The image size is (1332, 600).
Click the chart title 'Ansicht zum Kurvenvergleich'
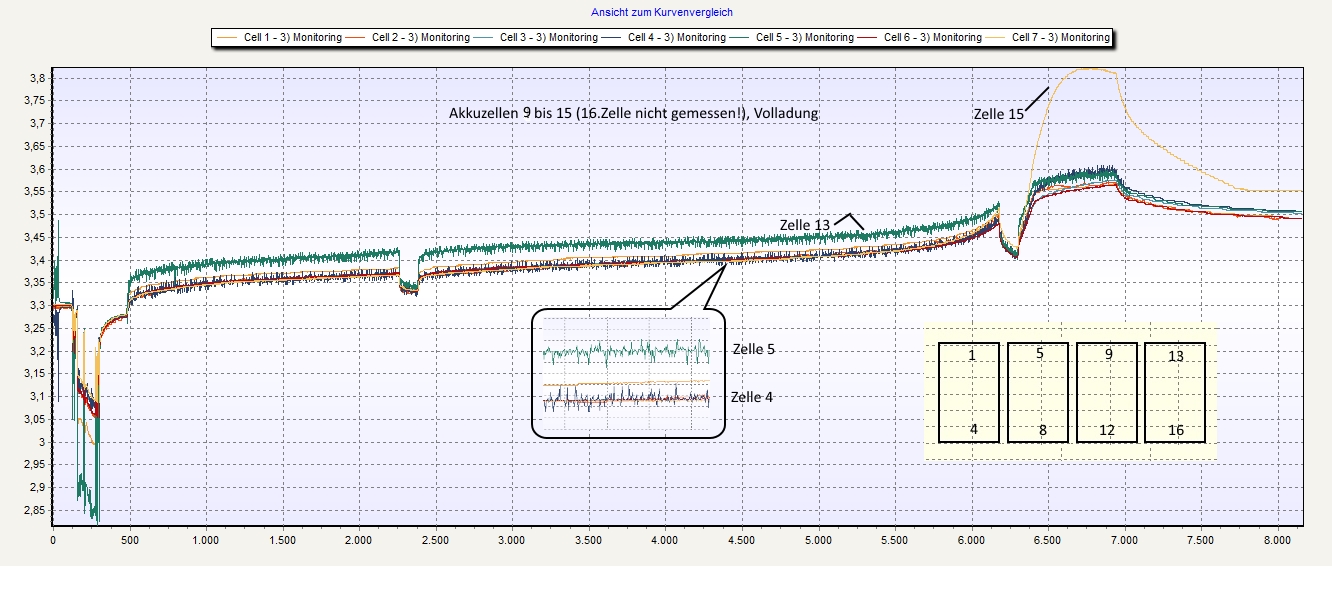coord(662,13)
